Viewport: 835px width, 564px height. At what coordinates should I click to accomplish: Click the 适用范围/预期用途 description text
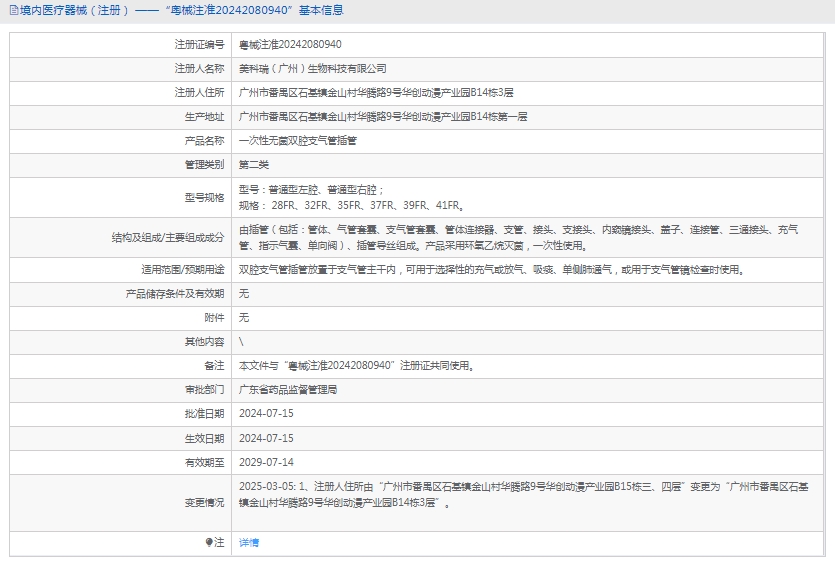tap(491, 269)
